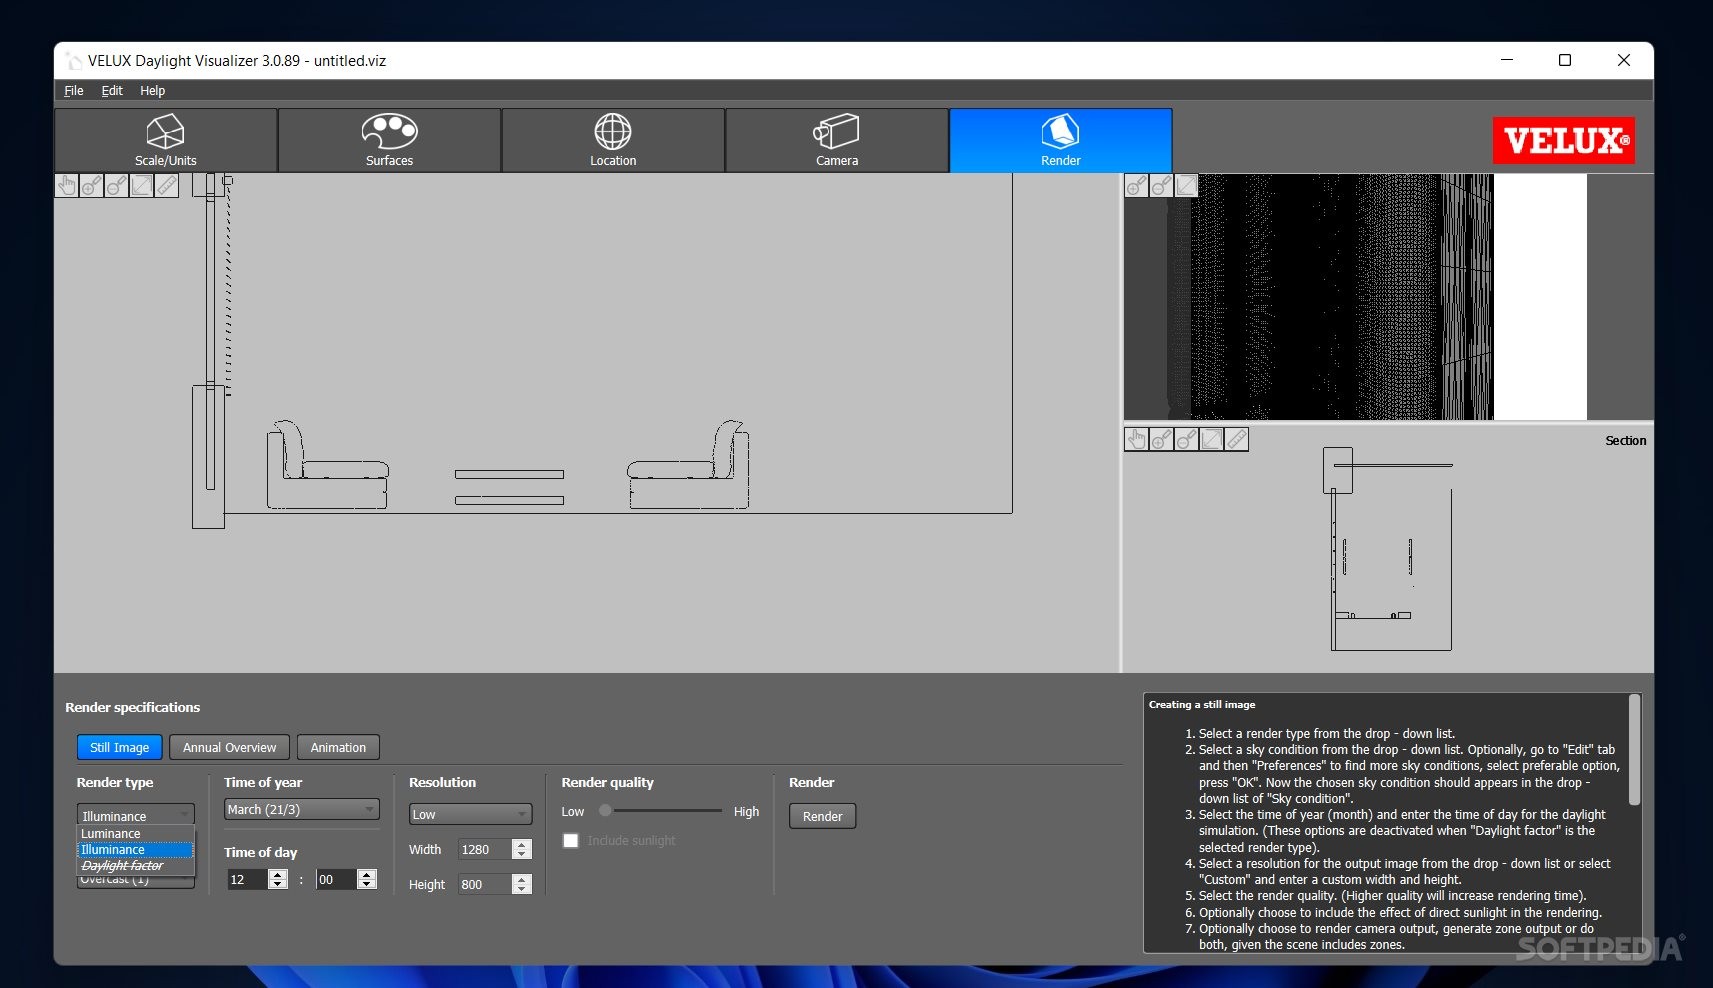Maximize the VELUX Daylight Visualizer window
This screenshot has width=1713, height=988.
click(x=1565, y=60)
